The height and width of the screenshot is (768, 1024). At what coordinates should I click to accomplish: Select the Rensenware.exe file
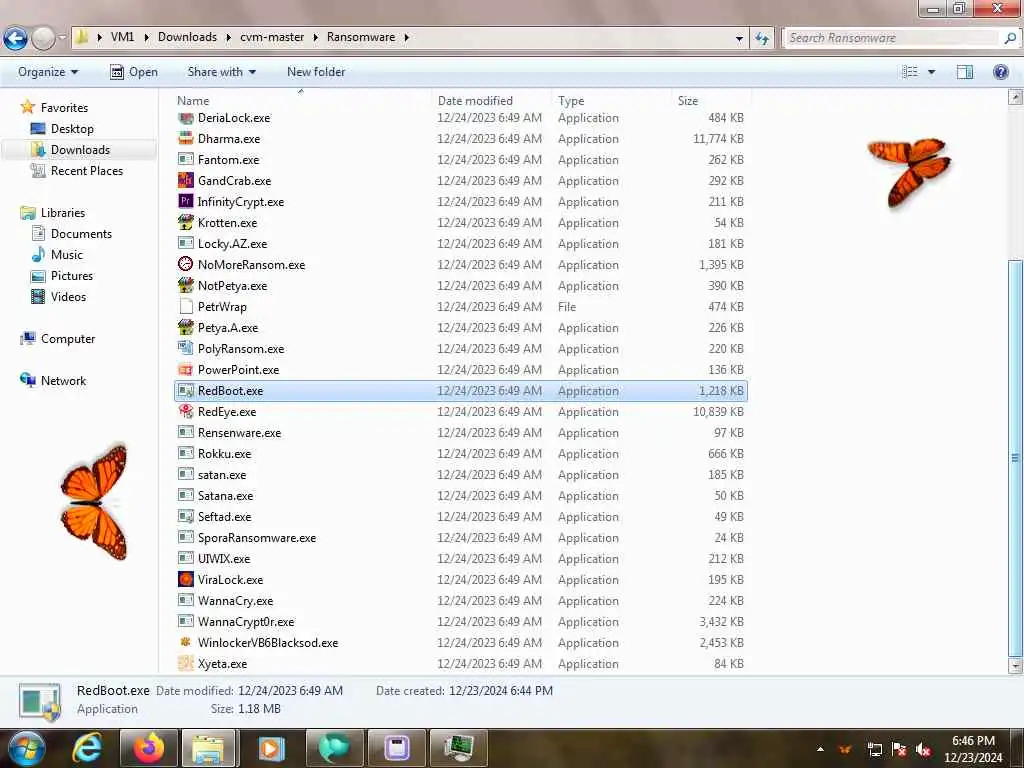pos(461,432)
